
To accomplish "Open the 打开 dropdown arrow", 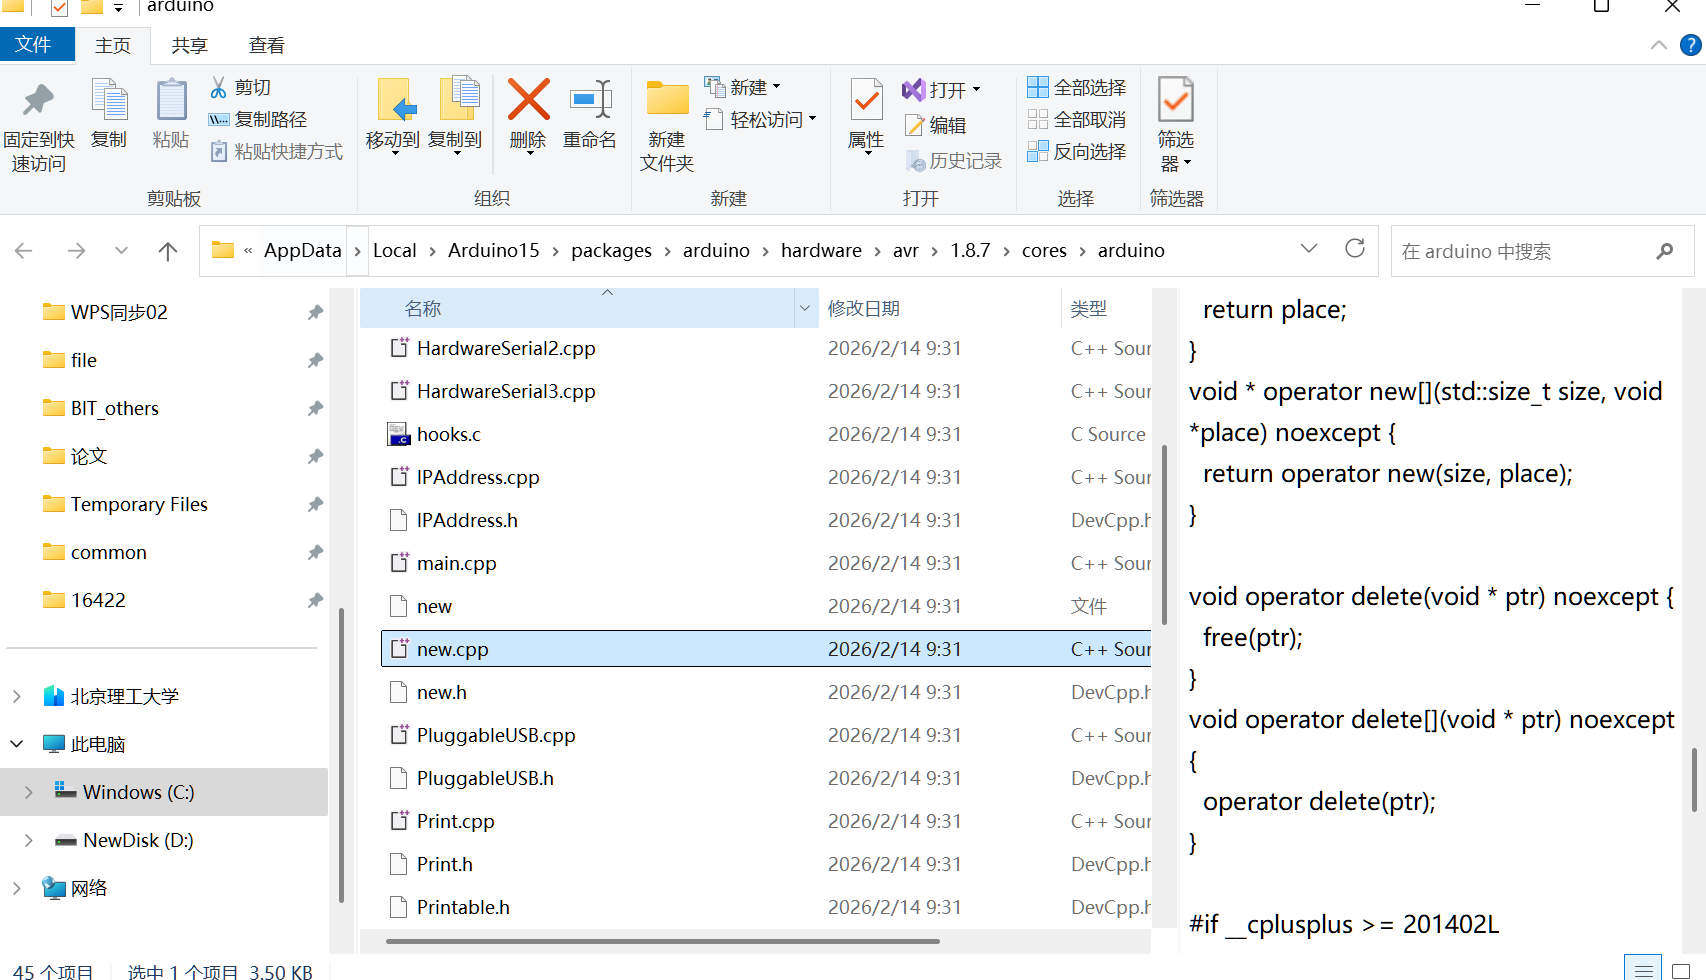I will [976, 90].
